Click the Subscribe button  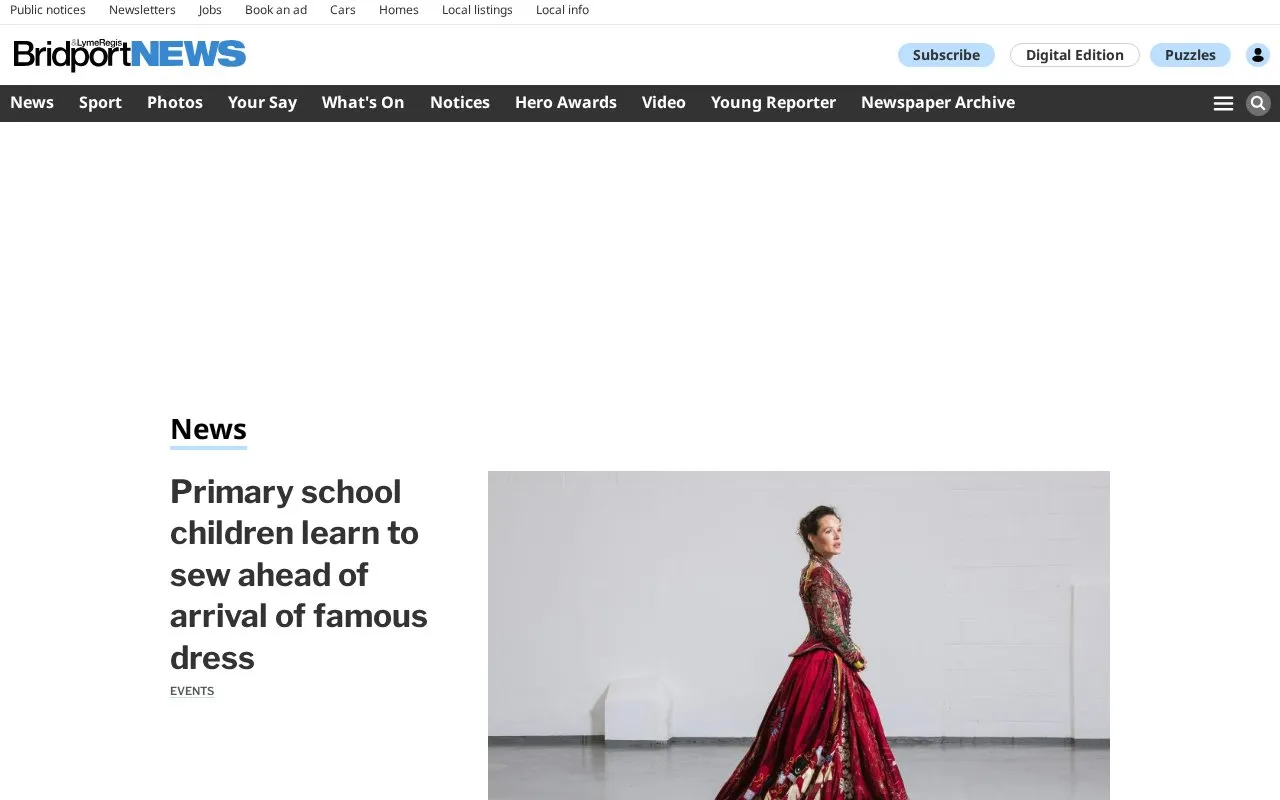pyautogui.click(x=946, y=55)
